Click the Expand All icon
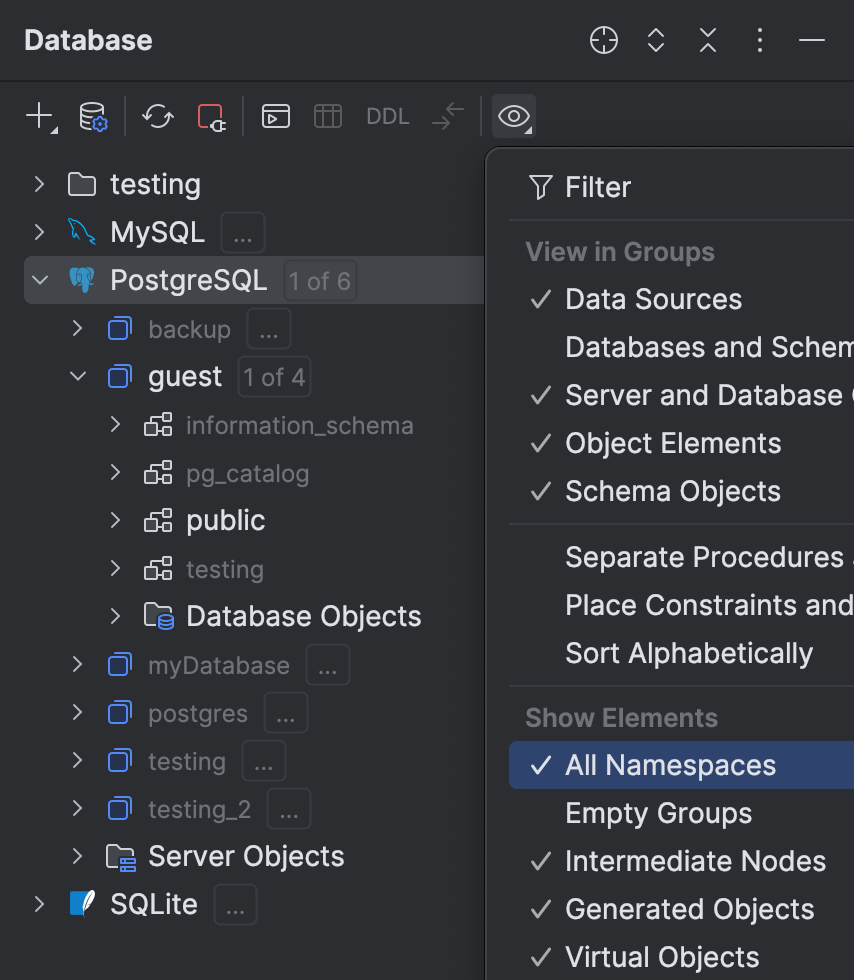854x980 pixels. coord(655,40)
